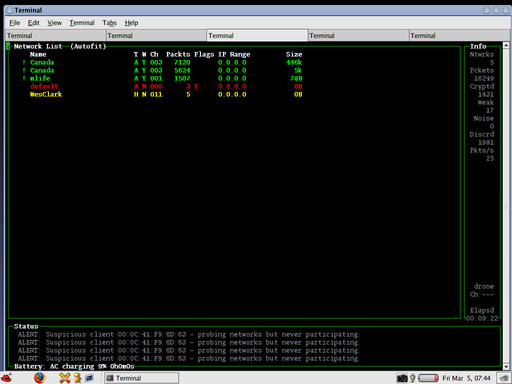This screenshot has width=512, height=384.
Task: Open the Tabs menu
Action: pos(109,23)
